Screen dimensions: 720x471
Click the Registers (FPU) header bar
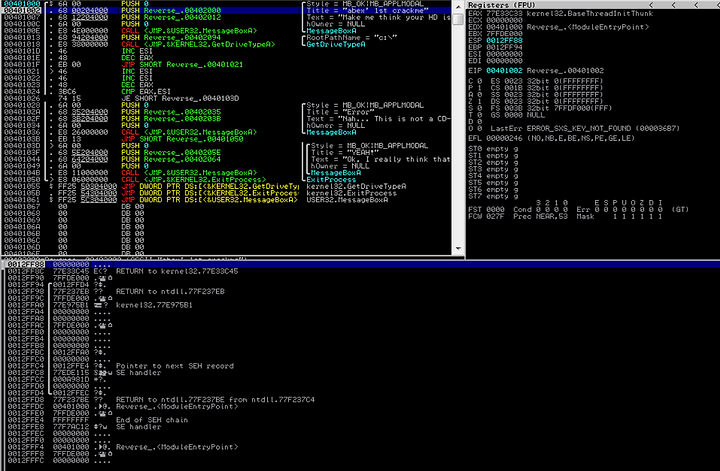[x=593, y=5]
